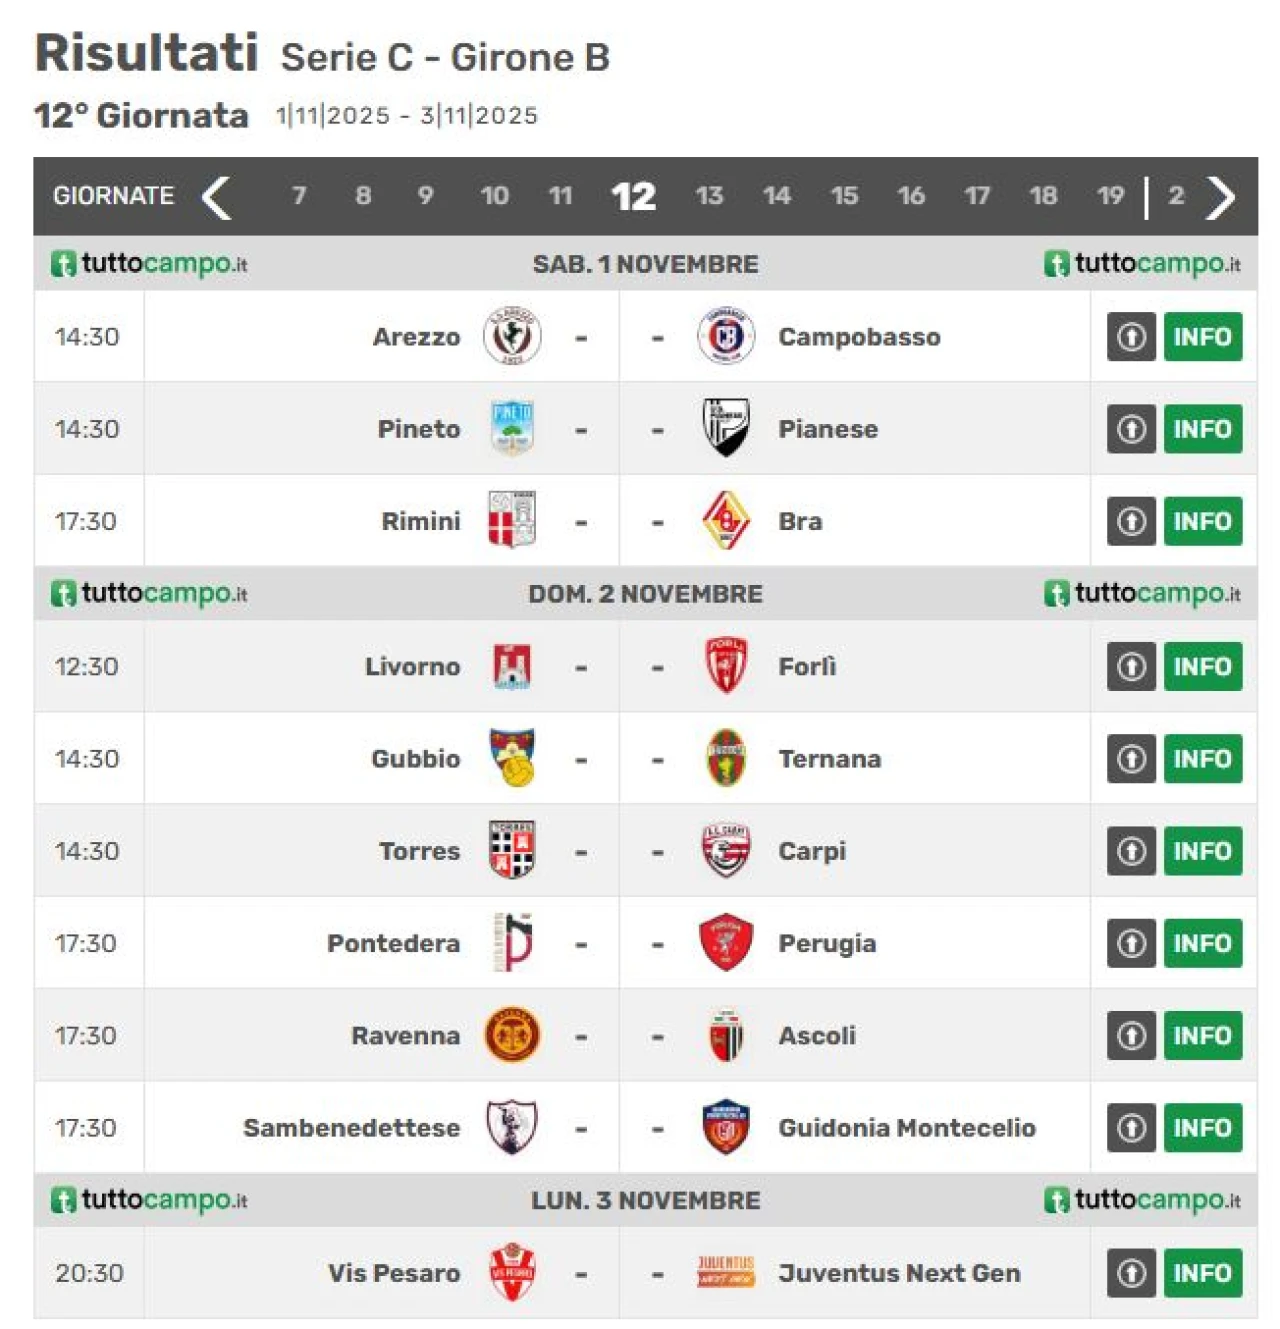Go to previous giornate with left chevron
1280x1329 pixels.
tap(217, 197)
